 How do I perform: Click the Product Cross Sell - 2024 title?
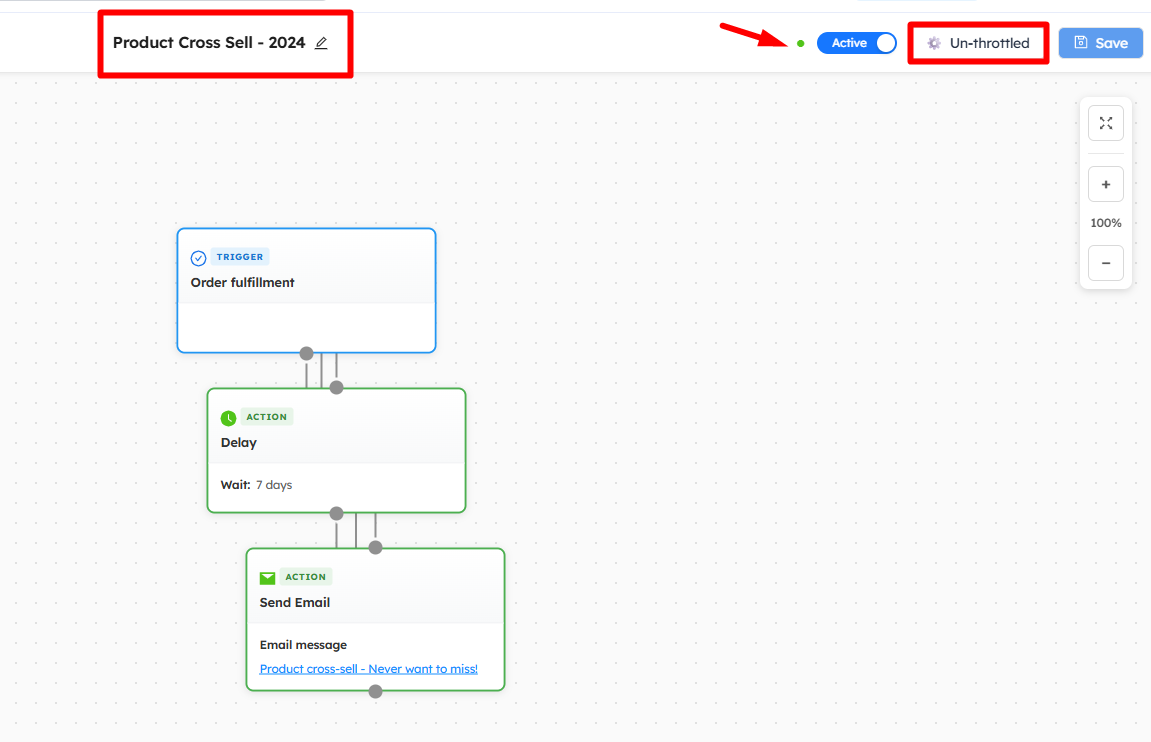pos(208,43)
